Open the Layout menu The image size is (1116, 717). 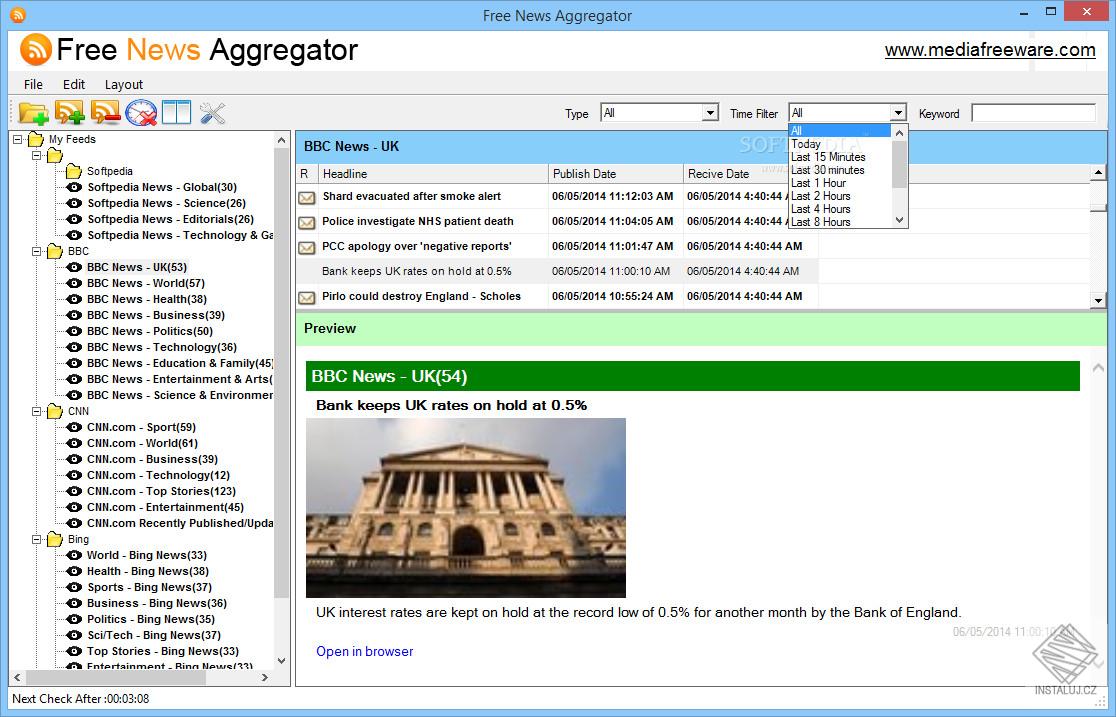(x=124, y=84)
